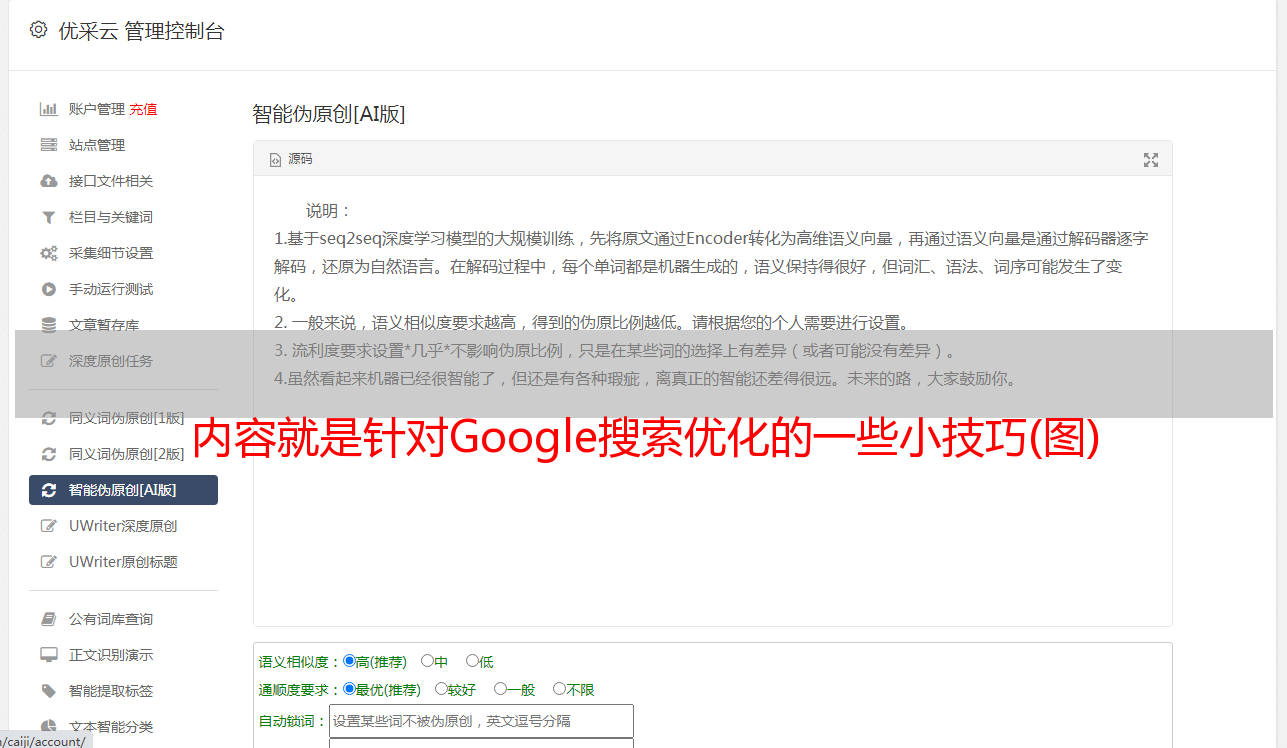Click the red 充值 recharge link
1287x748 pixels.
click(x=143, y=109)
